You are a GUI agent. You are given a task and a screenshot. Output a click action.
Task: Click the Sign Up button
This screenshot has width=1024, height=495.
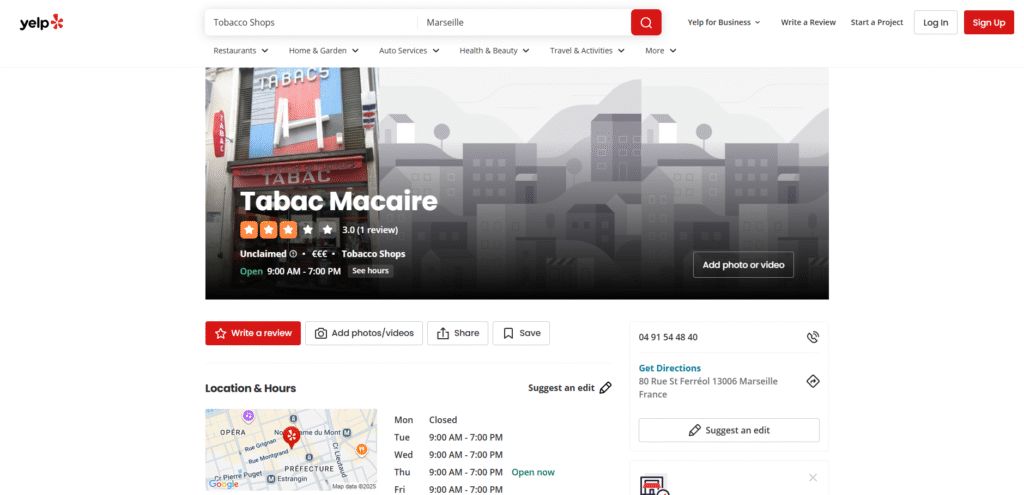(x=989, y=22)
